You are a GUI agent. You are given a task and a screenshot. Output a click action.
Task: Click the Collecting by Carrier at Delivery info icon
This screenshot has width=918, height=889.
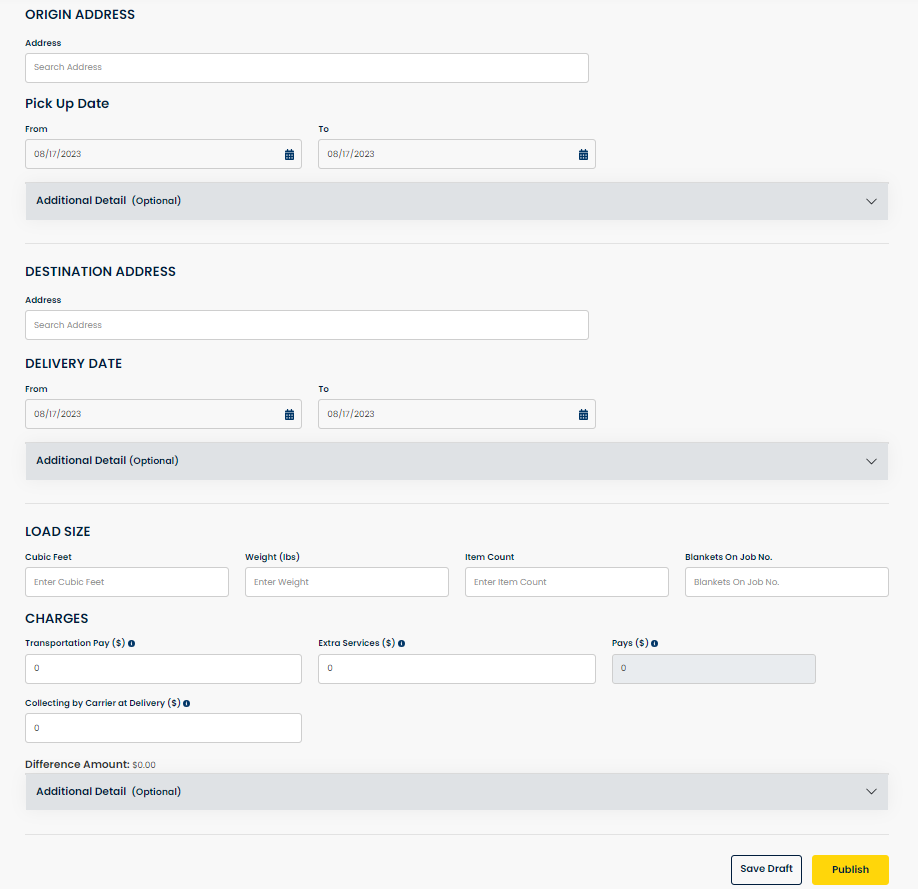(x=186, y=703)
